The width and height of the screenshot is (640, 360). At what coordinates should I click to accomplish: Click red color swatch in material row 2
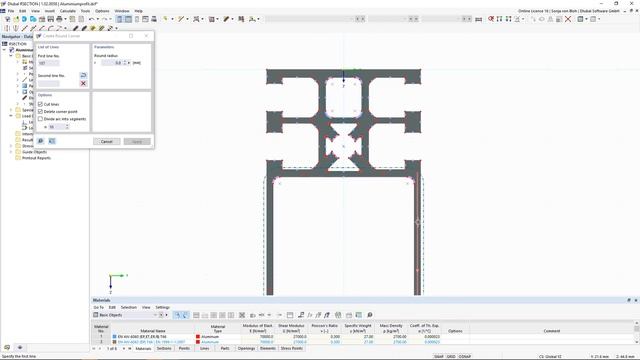pos(198,342)
